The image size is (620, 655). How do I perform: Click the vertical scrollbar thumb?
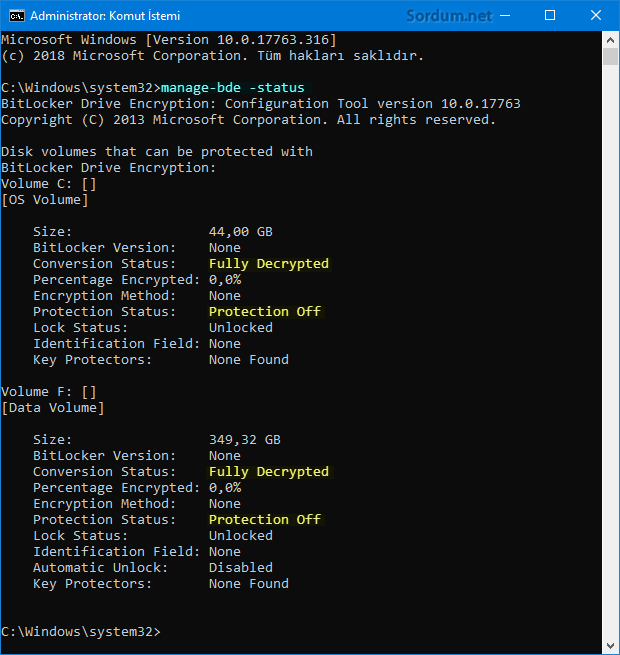pos(610,56)
